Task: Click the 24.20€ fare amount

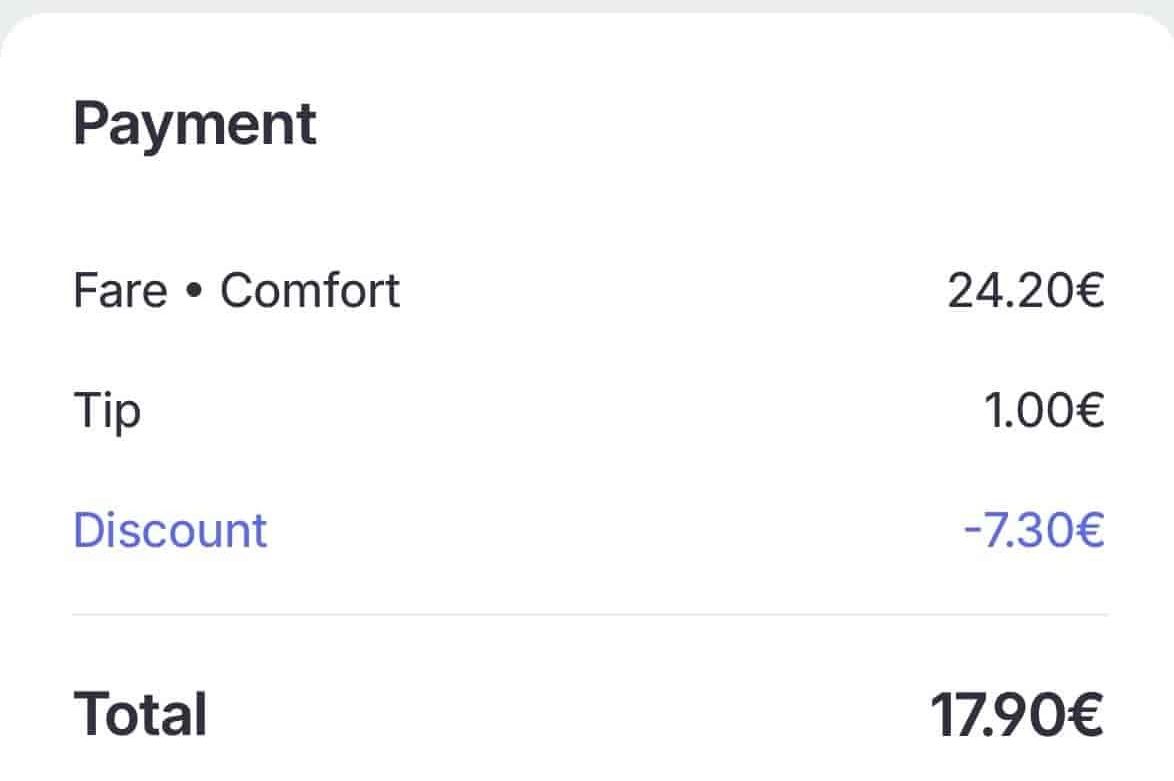Action: 1025,291
